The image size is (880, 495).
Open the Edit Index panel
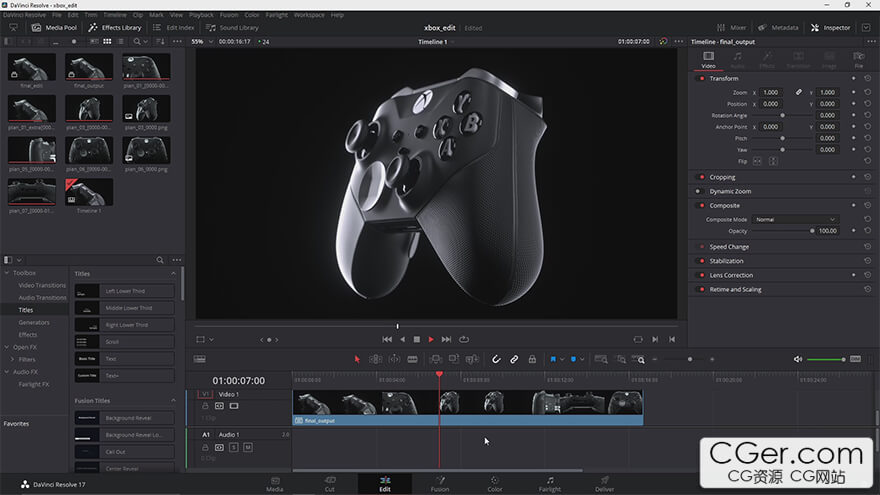173,28
